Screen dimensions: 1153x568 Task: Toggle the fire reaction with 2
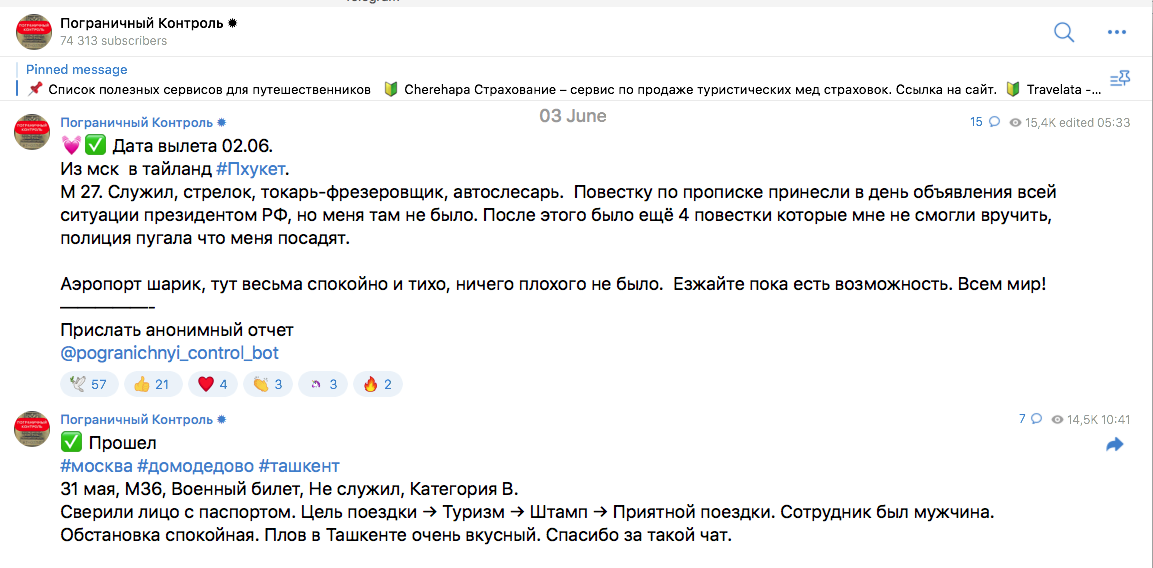point(377,384)
